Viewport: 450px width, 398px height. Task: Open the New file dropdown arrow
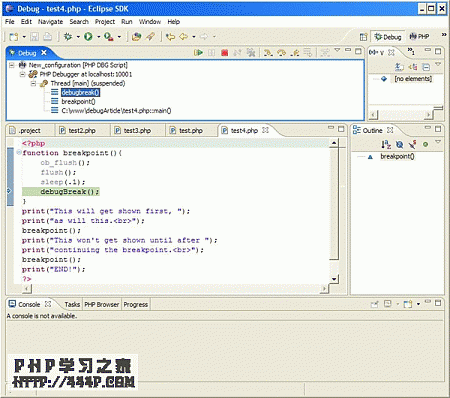tap(24, 37)
